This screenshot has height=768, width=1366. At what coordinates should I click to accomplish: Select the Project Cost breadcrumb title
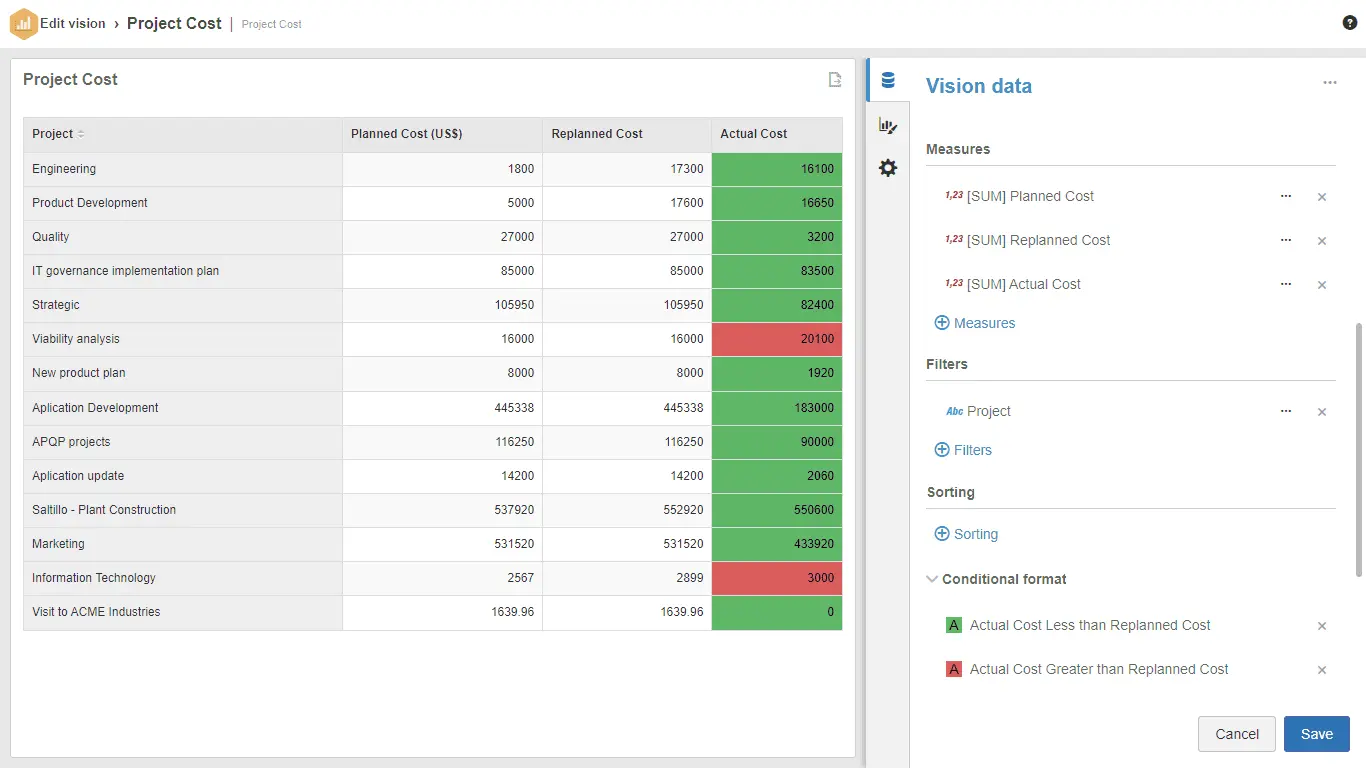[x=174, y=22]
